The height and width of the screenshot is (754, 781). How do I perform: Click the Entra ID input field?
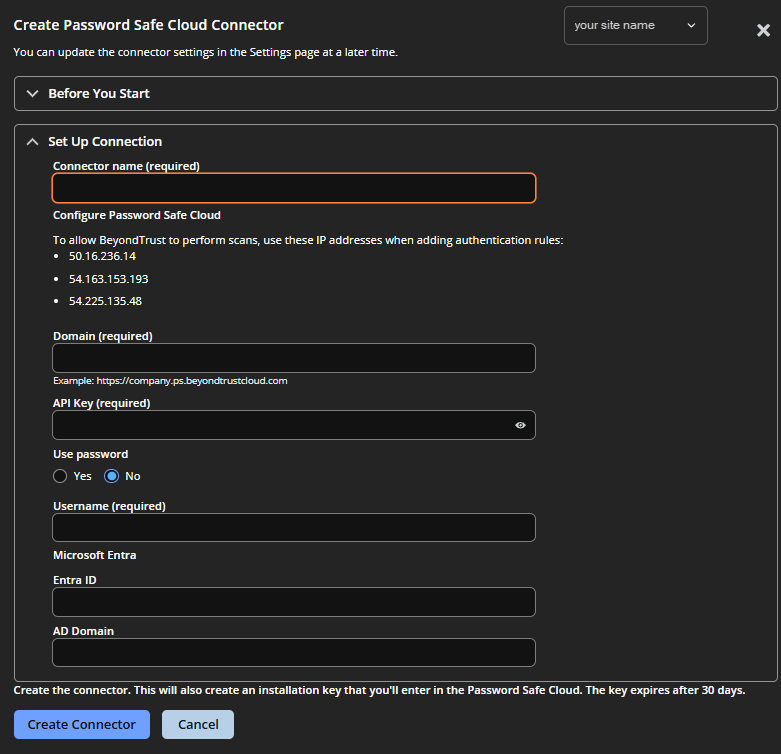point(294,602)
